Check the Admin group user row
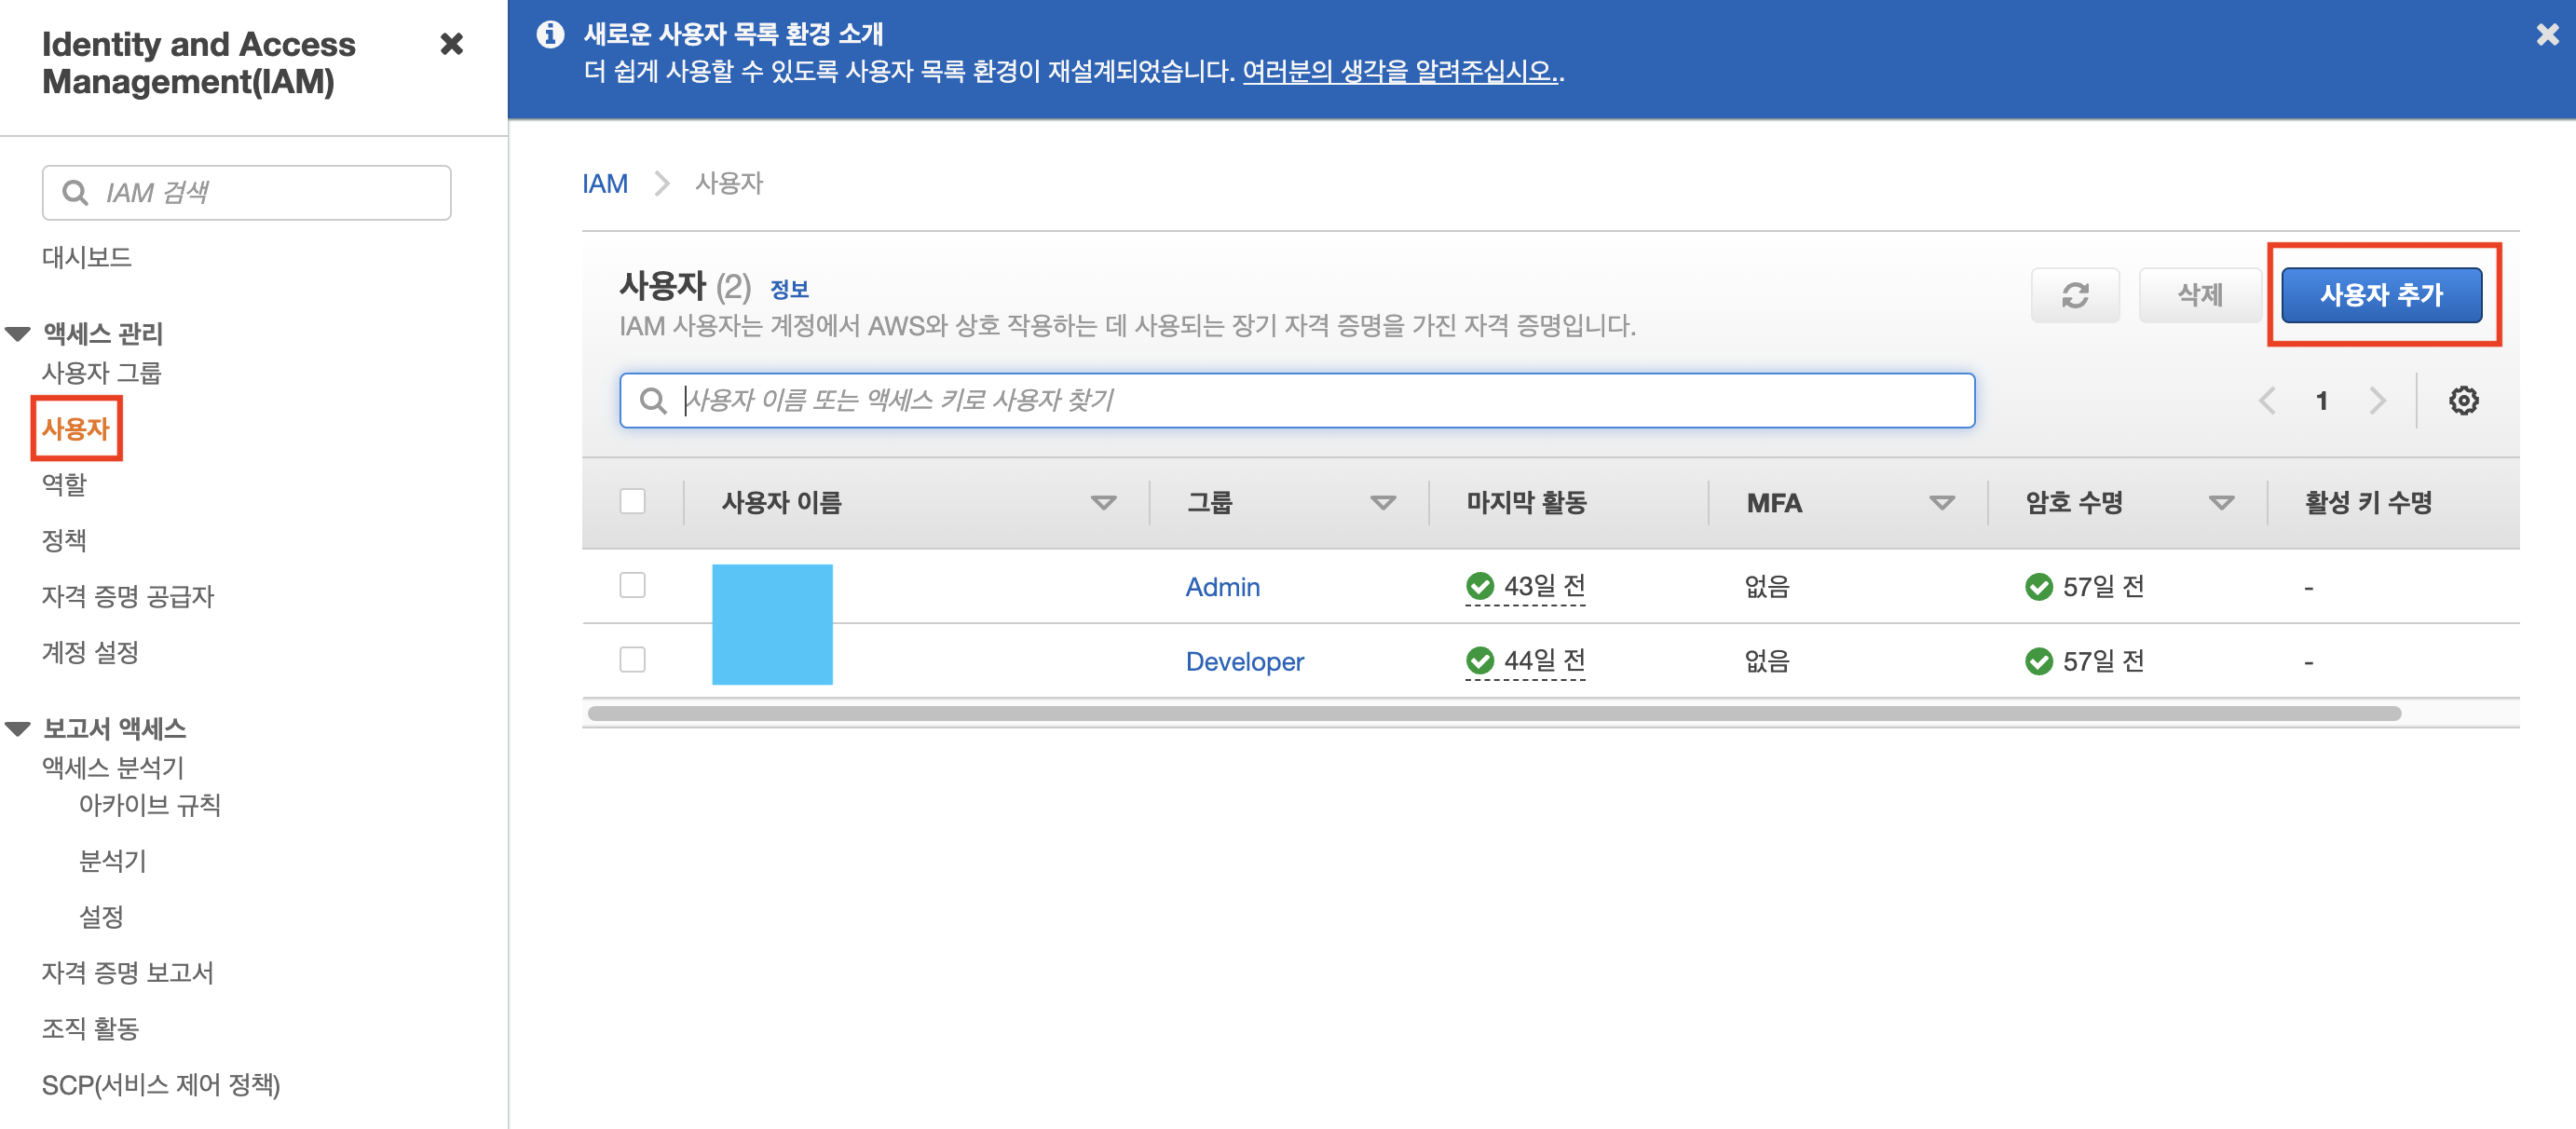This screenshot has width=2576, height=1129. [x=632, y=585]
